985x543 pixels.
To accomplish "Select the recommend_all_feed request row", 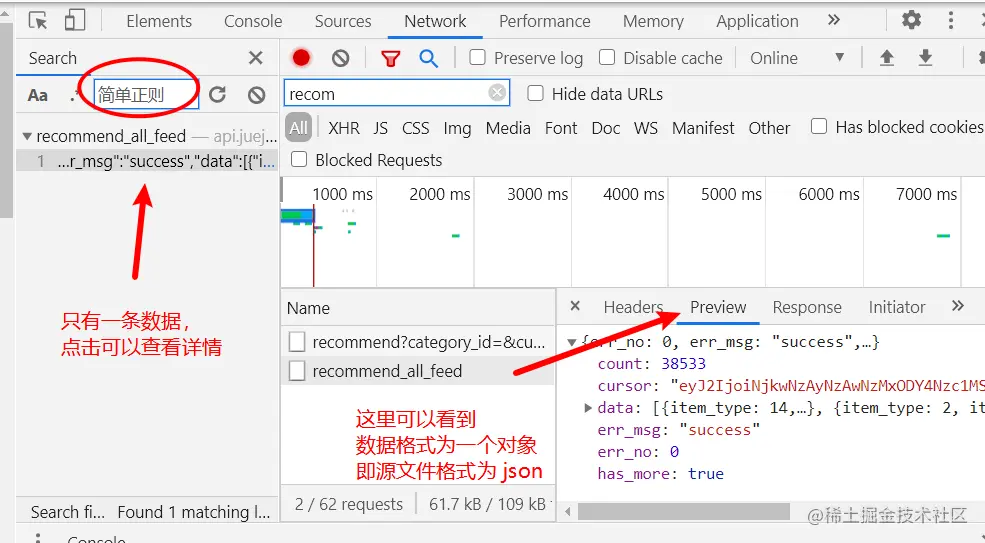I will coord(418,371).
